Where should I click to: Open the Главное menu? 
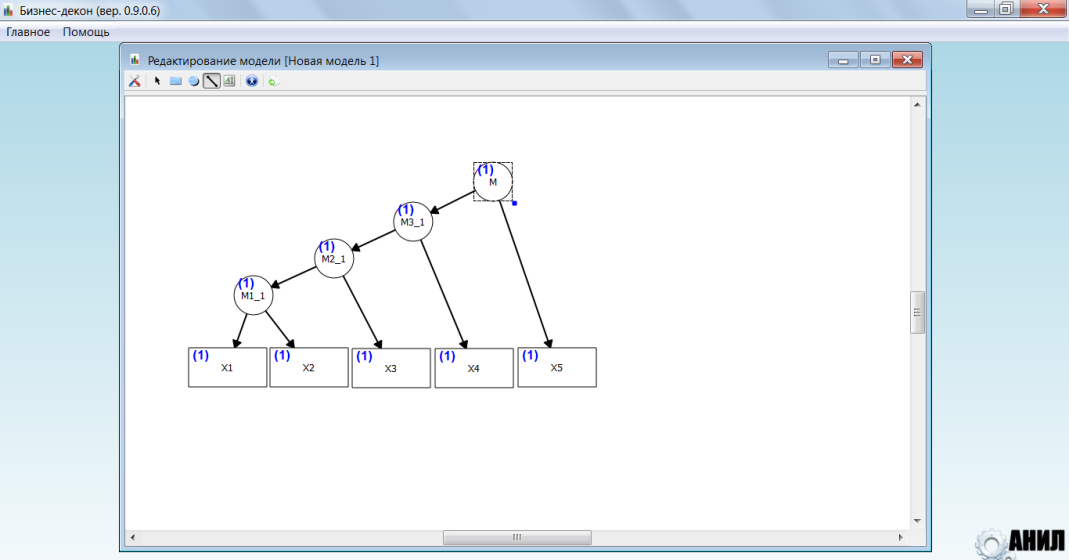(x=28, y=32)
